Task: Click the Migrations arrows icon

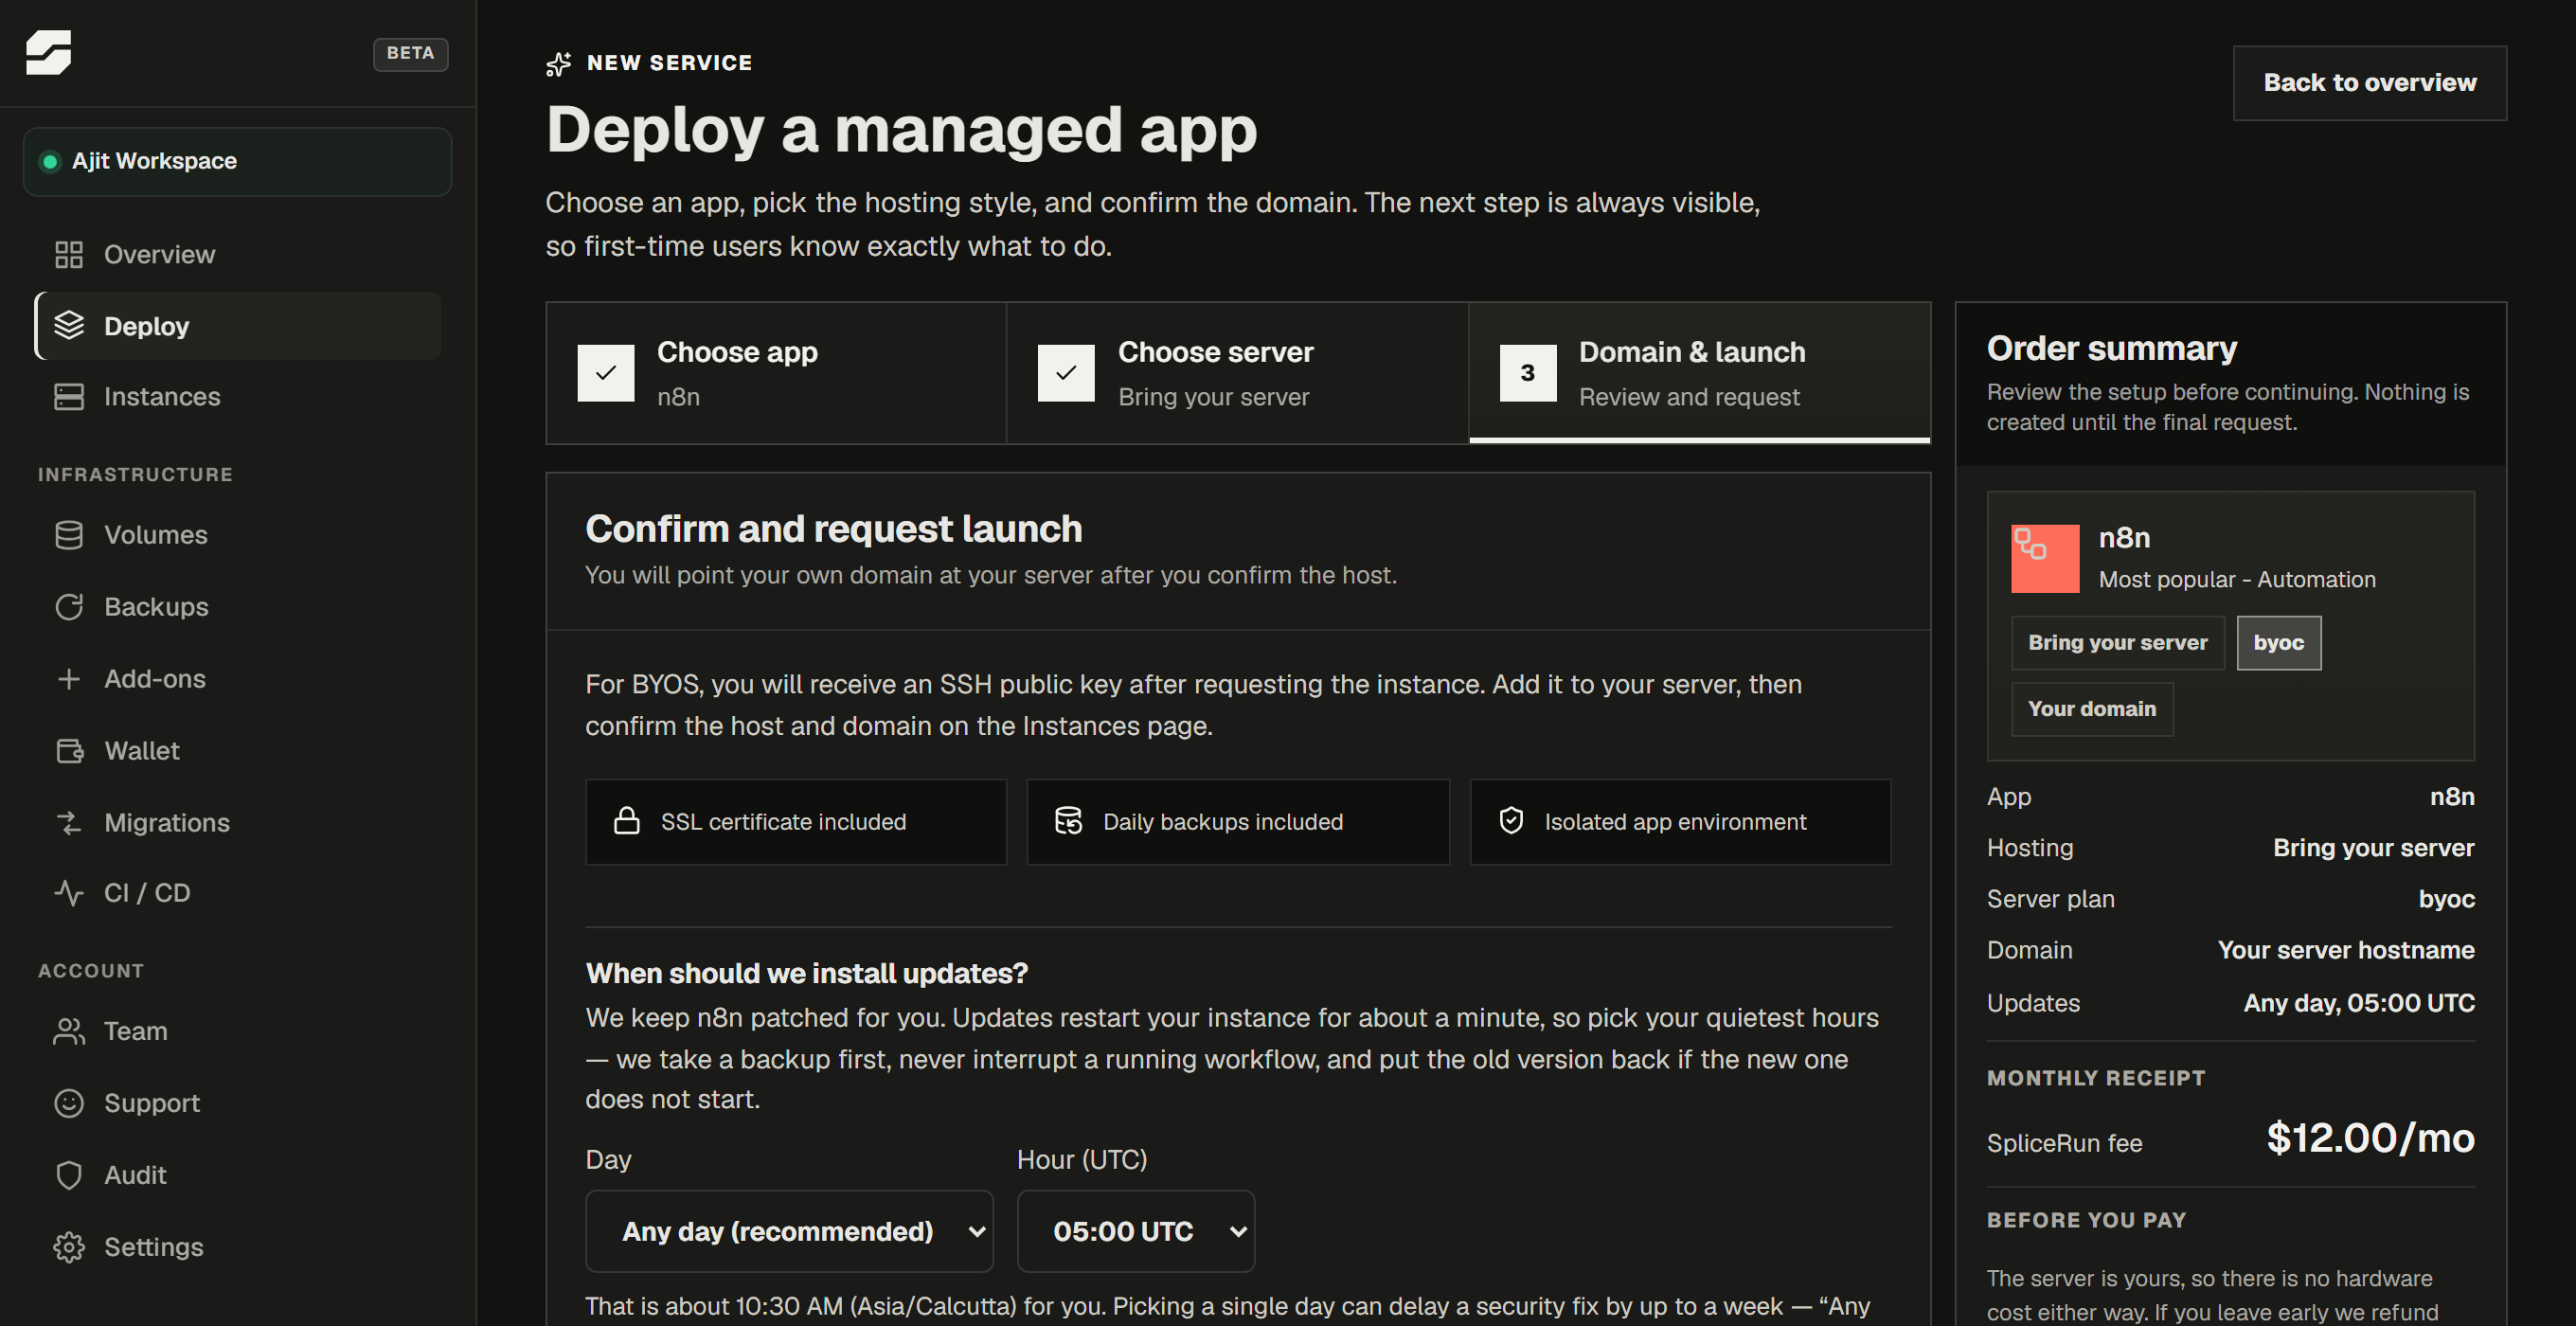Action: [69, 823]
